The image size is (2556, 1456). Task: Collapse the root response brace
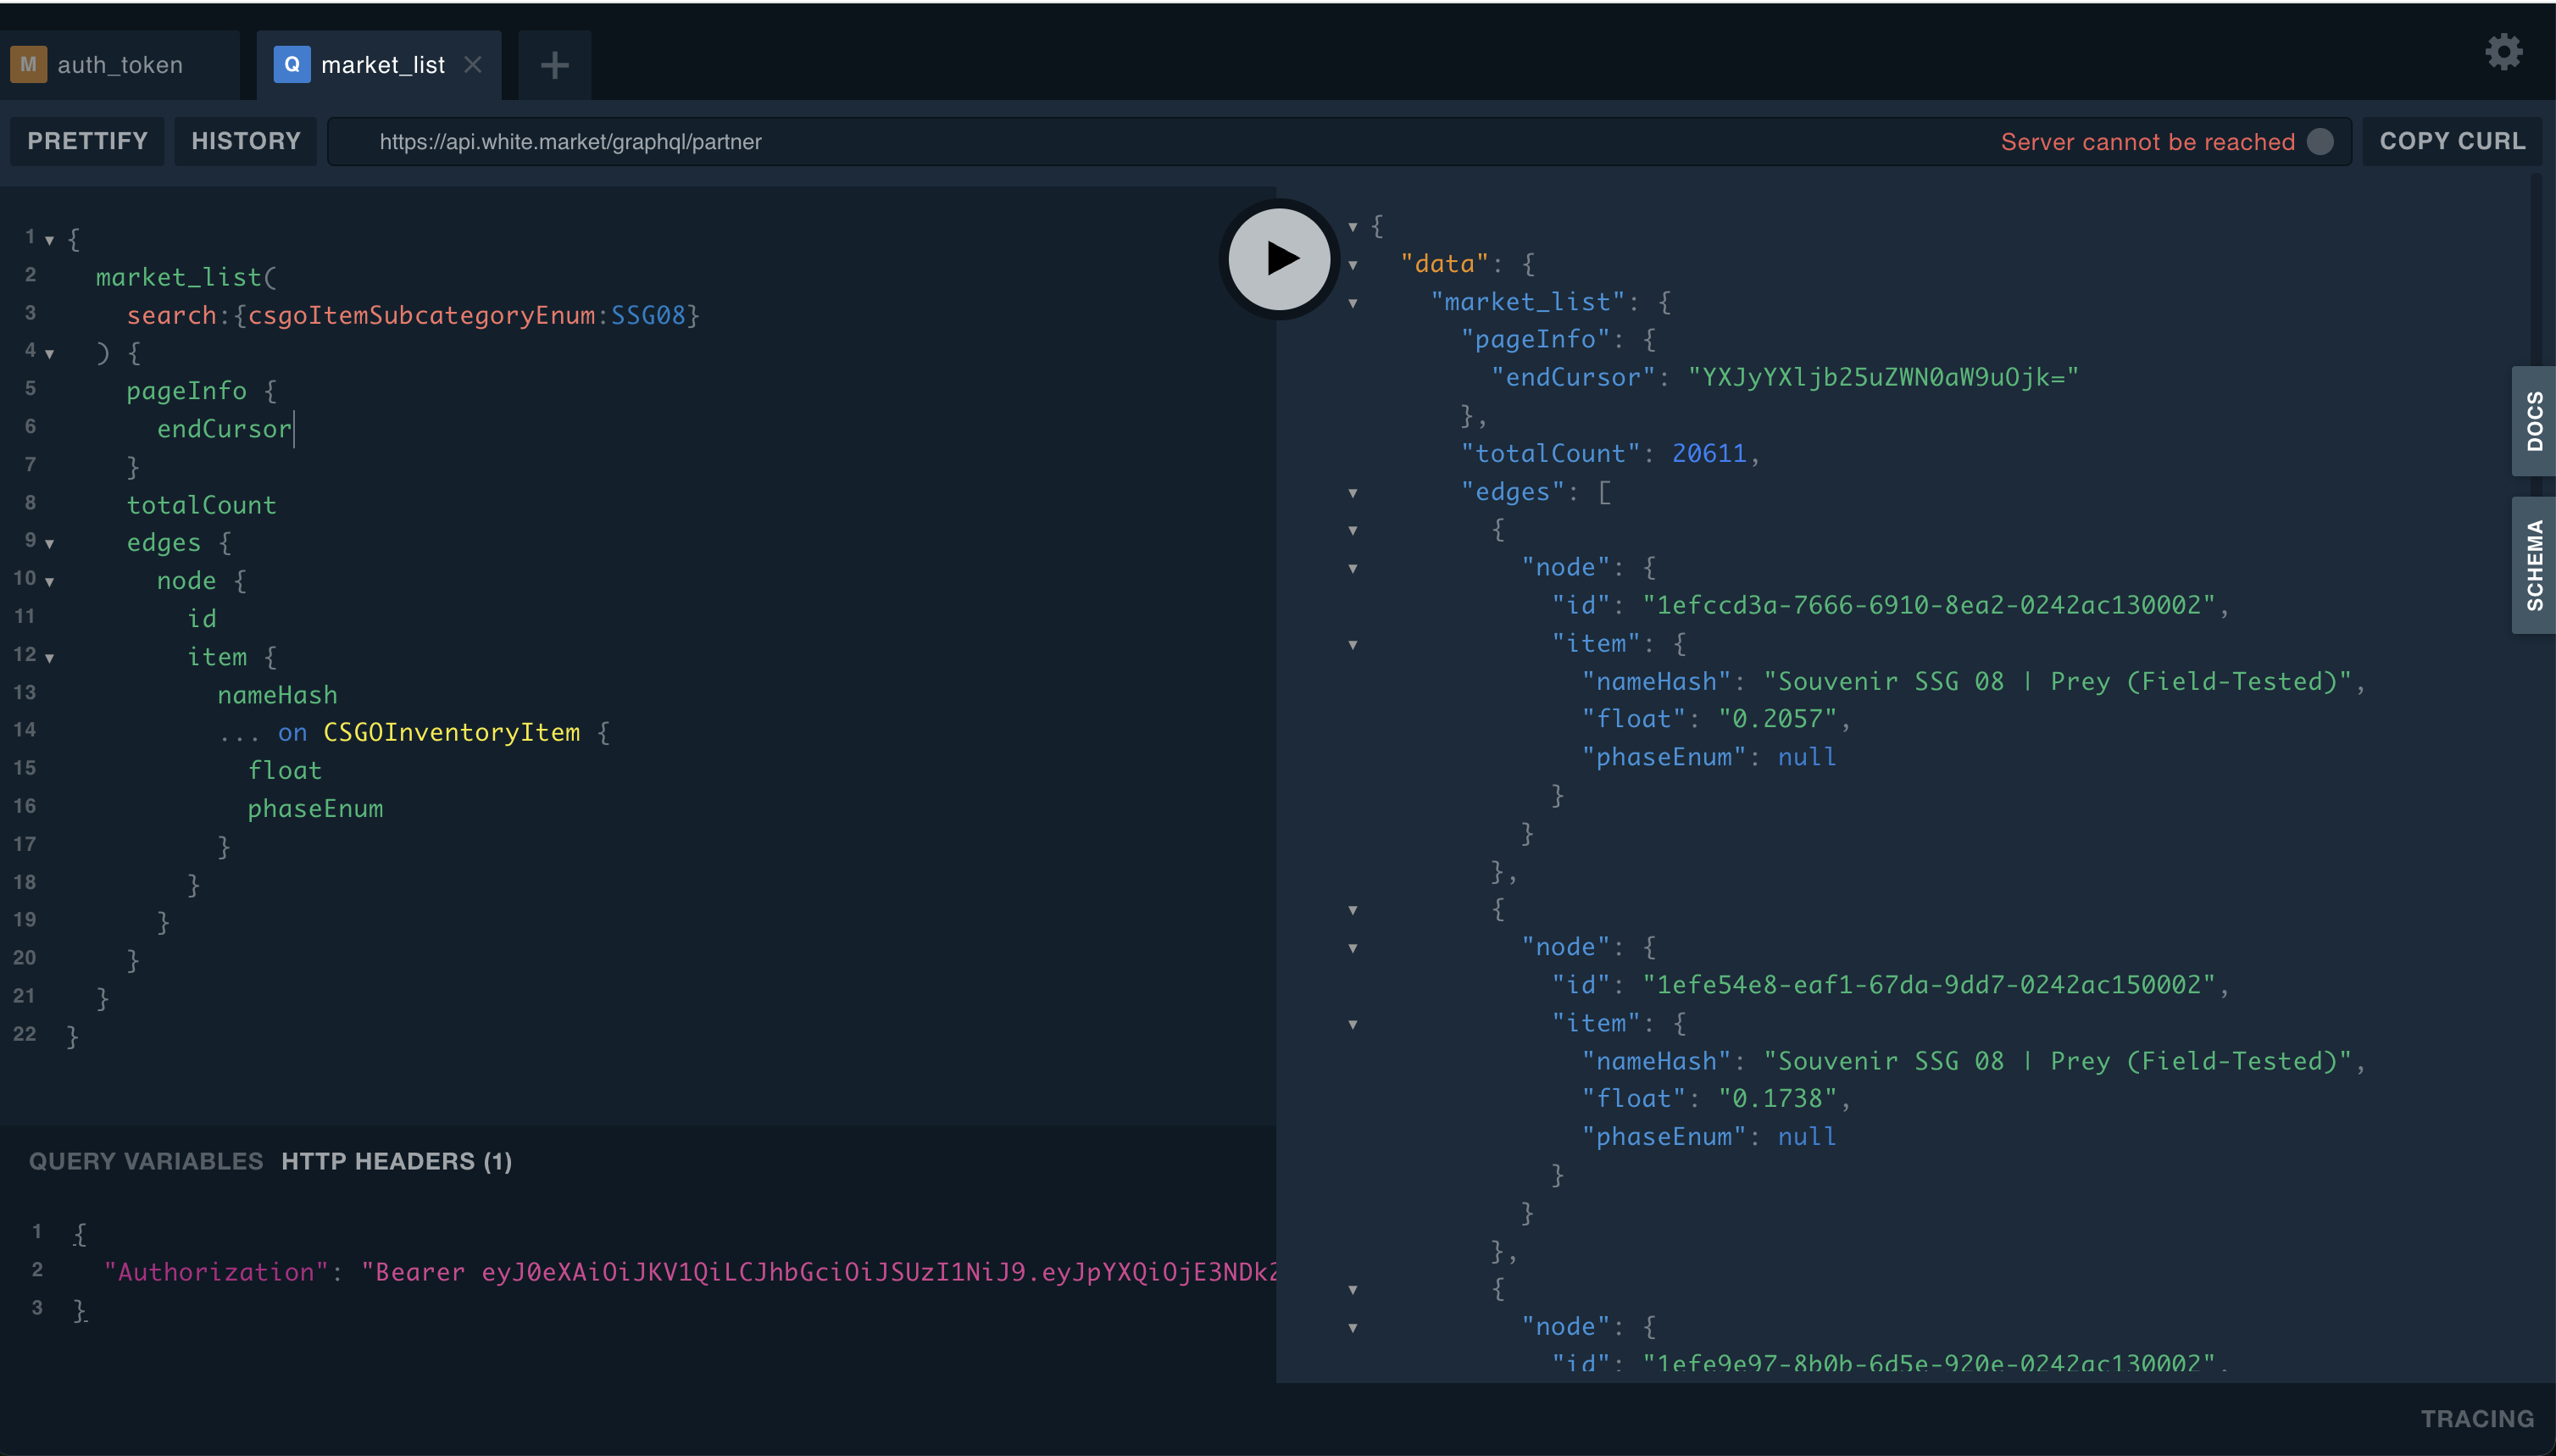1353,227
